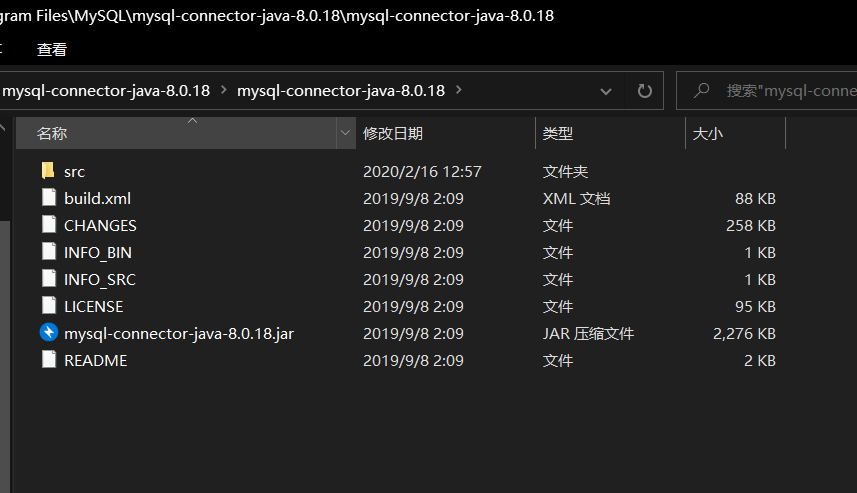This screenshot has height=493, width=857.
Task: Select the README file icon
Action: [49, 359]
